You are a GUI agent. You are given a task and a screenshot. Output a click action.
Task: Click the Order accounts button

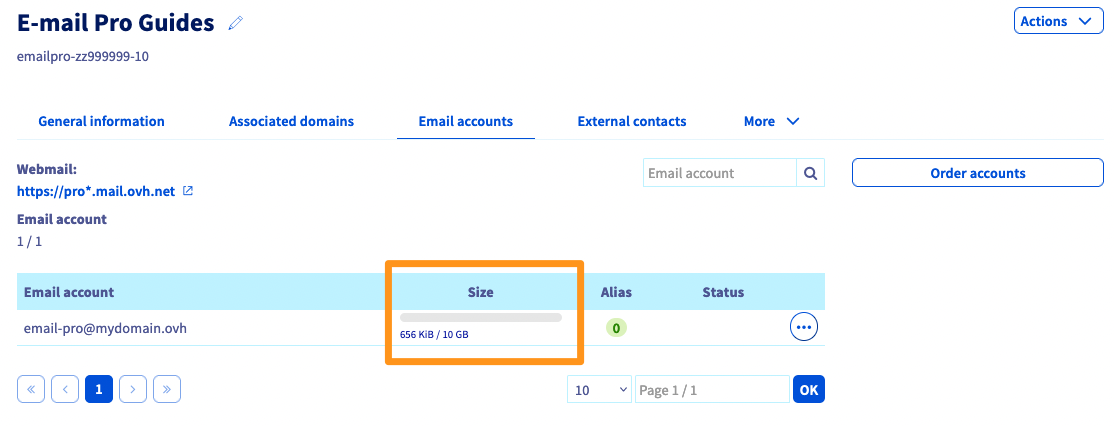(x=977, y=173)
